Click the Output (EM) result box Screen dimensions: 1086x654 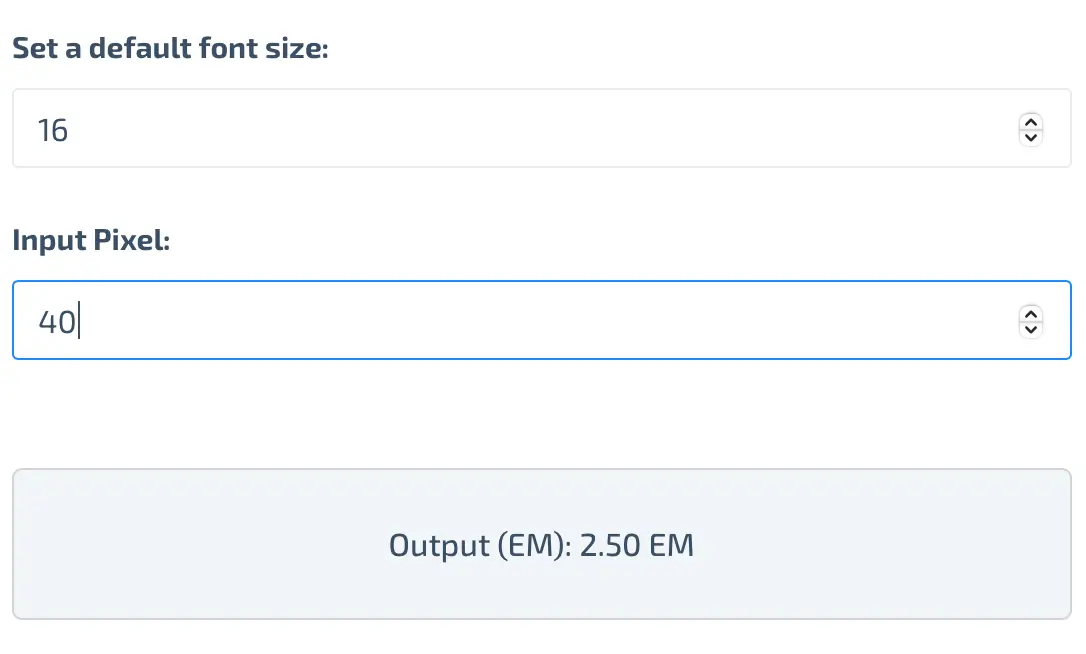pos(543,544)
